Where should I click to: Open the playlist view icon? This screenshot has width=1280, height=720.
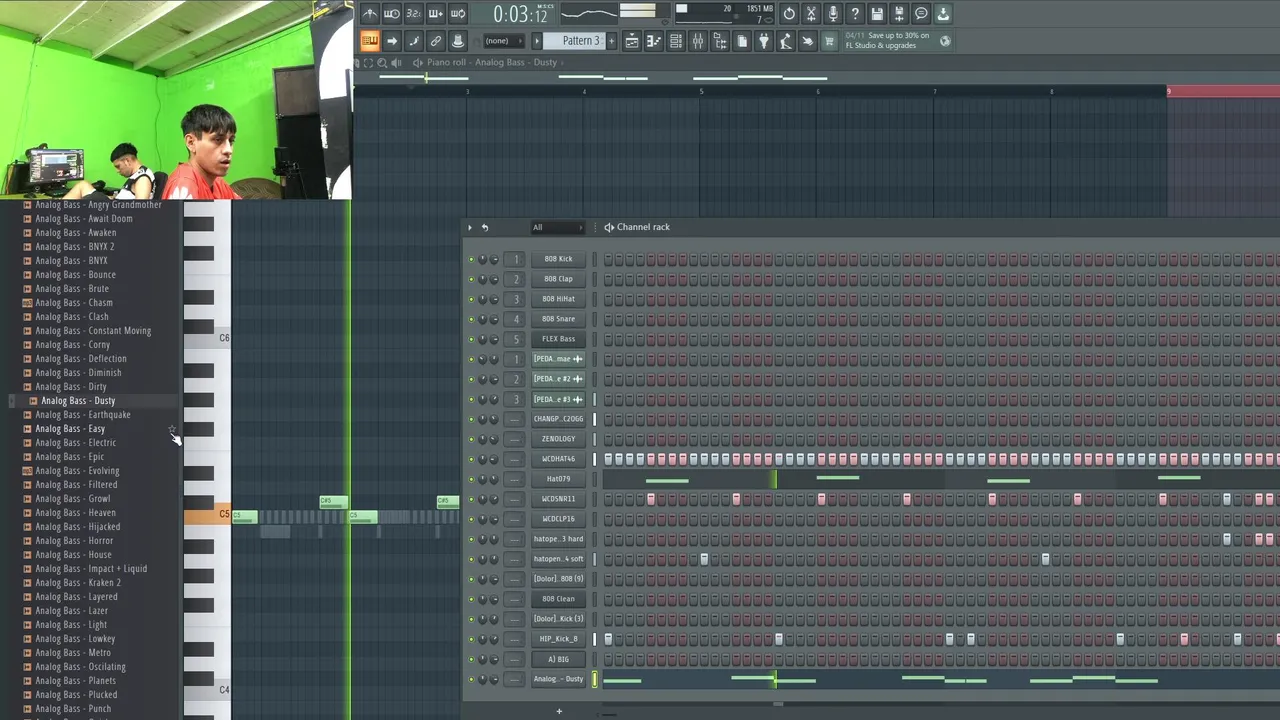click(x=632, y=41)
